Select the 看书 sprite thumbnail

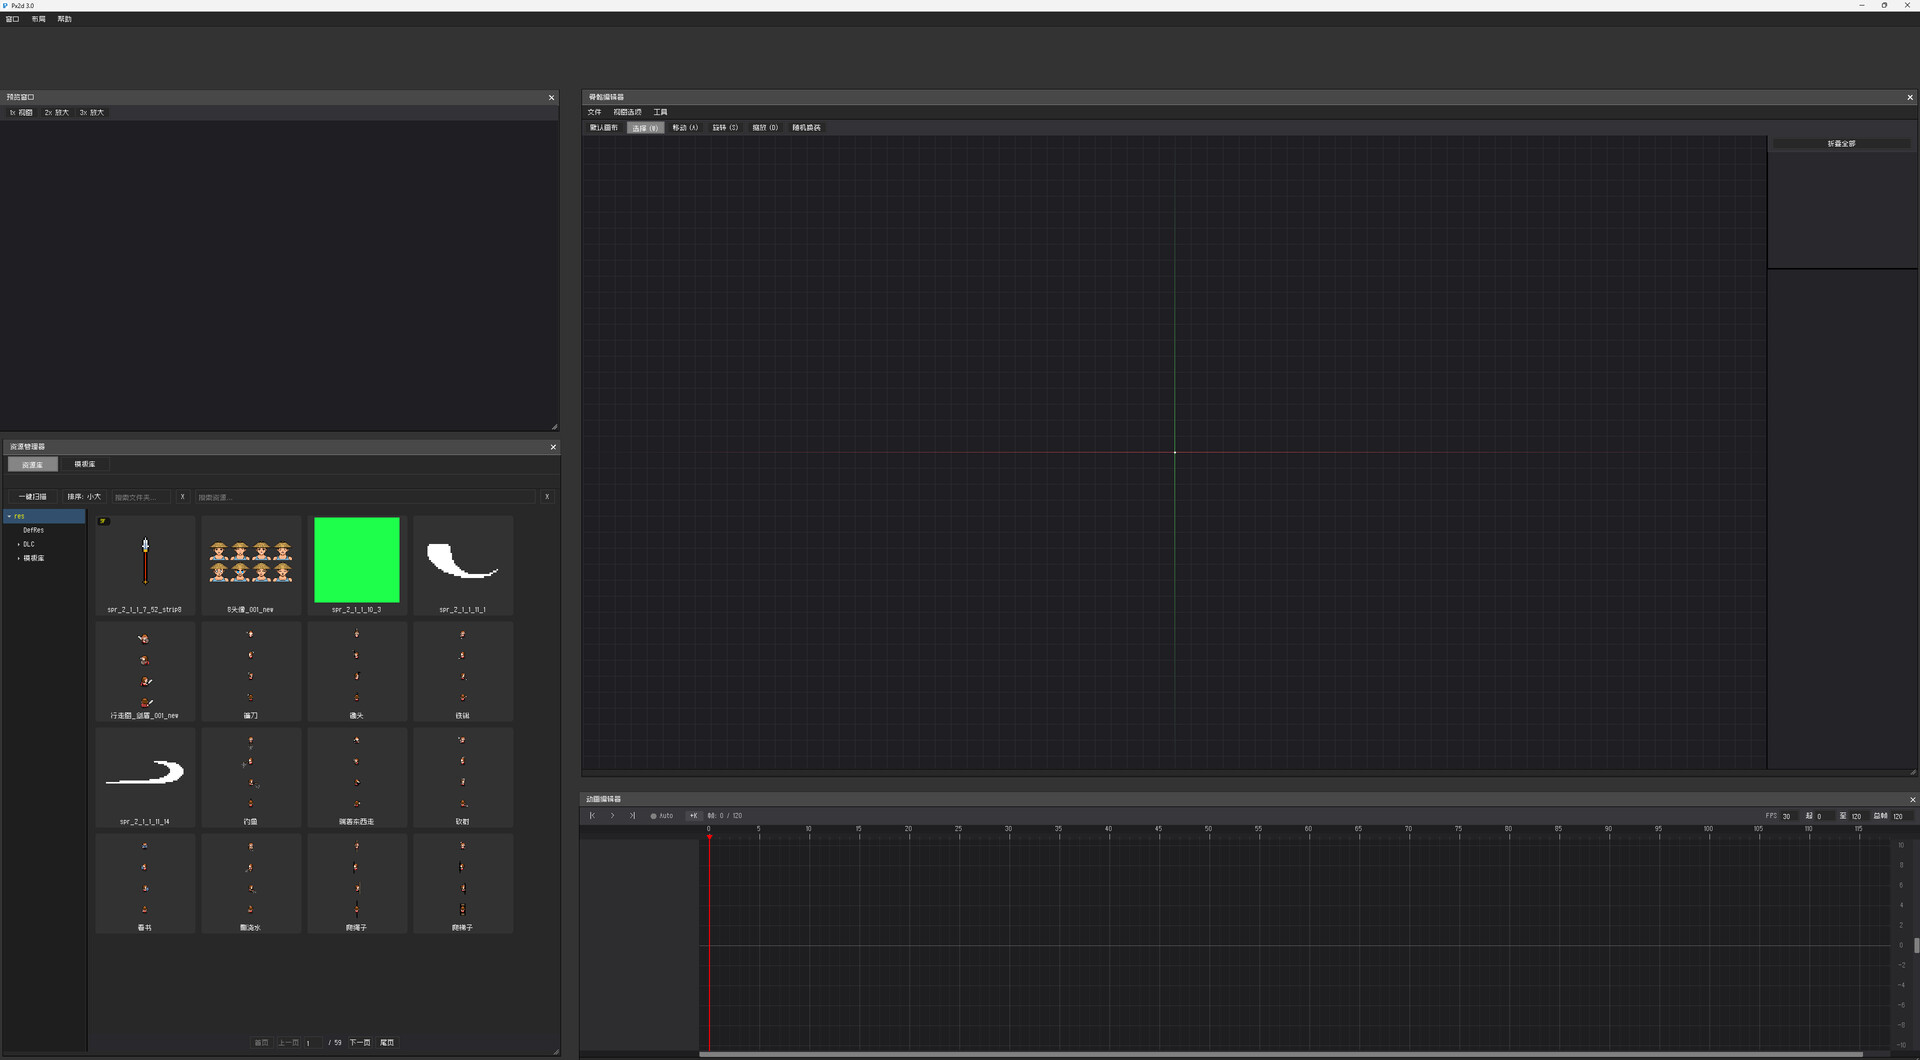145,883
